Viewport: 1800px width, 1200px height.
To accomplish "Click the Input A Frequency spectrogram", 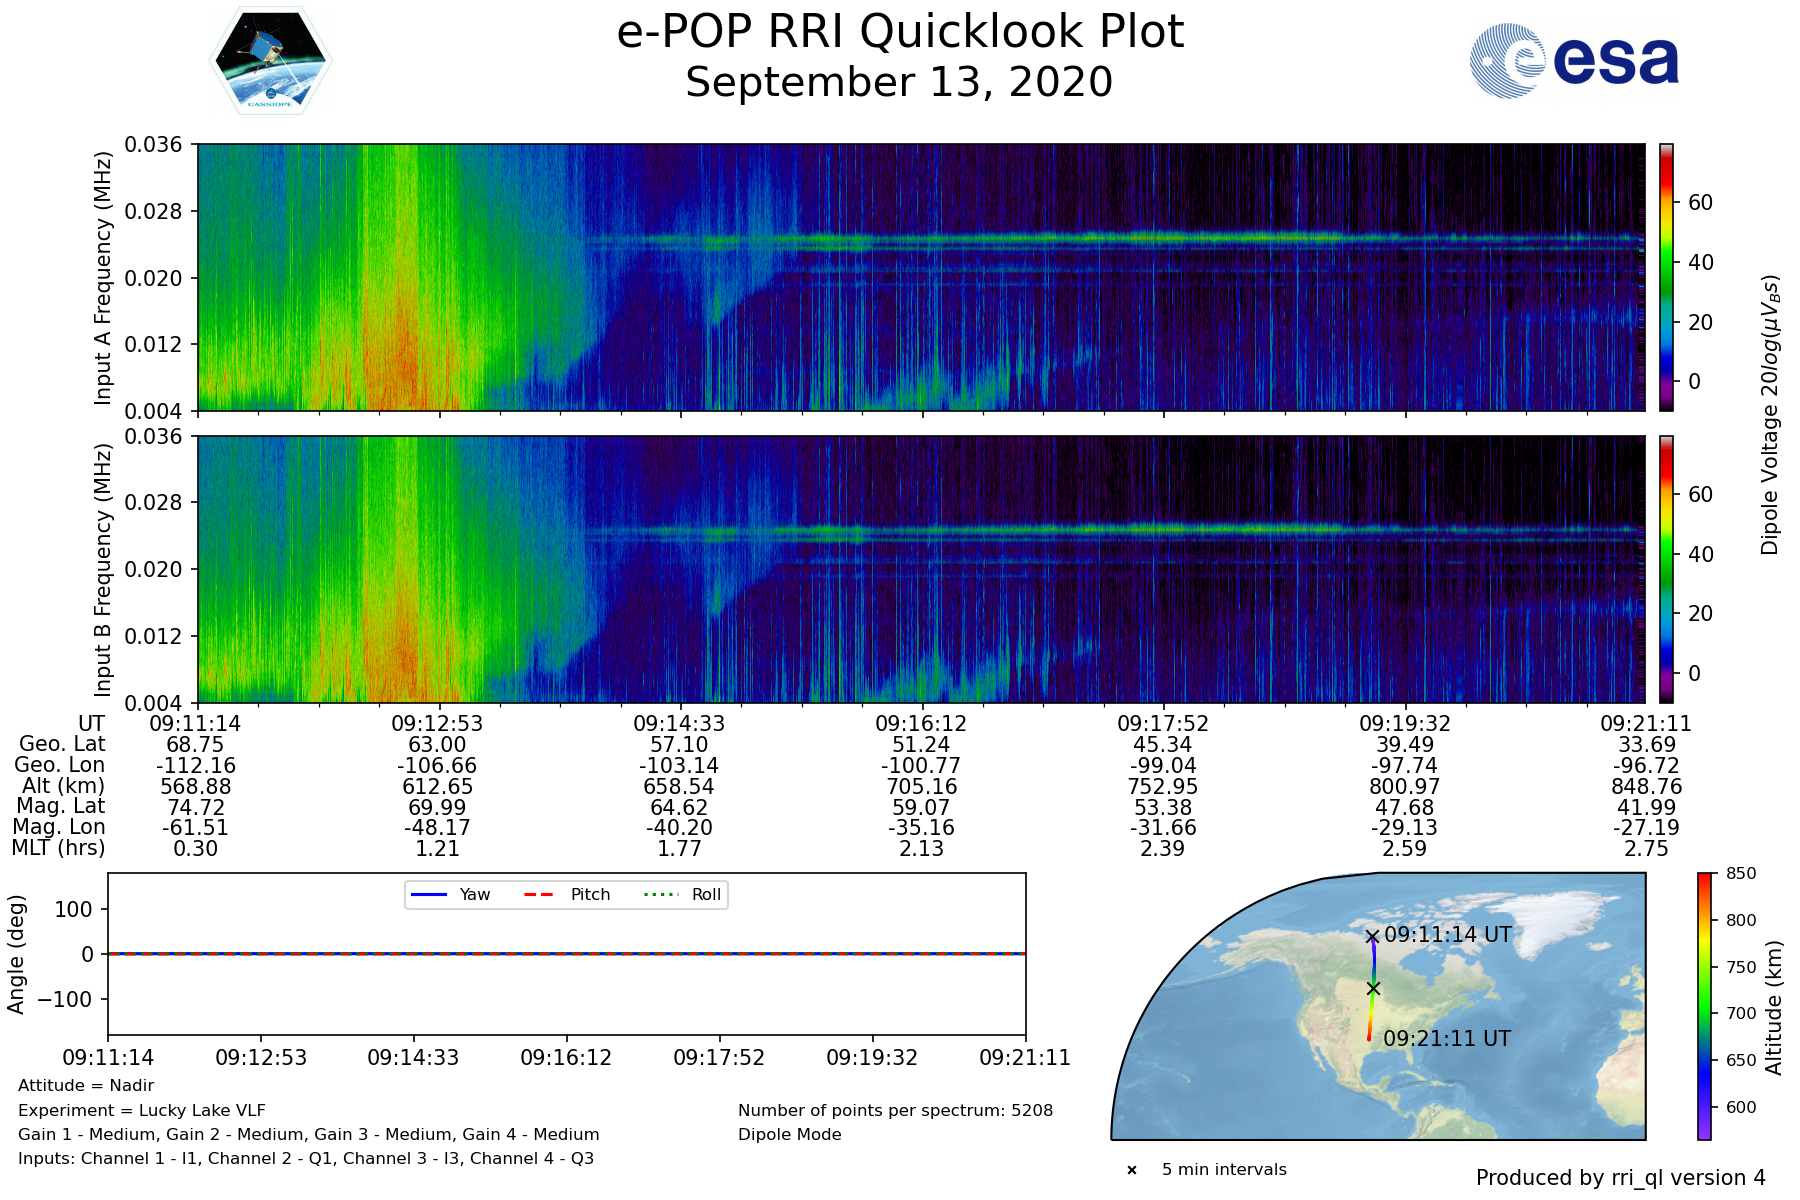I will coord(920,277).
